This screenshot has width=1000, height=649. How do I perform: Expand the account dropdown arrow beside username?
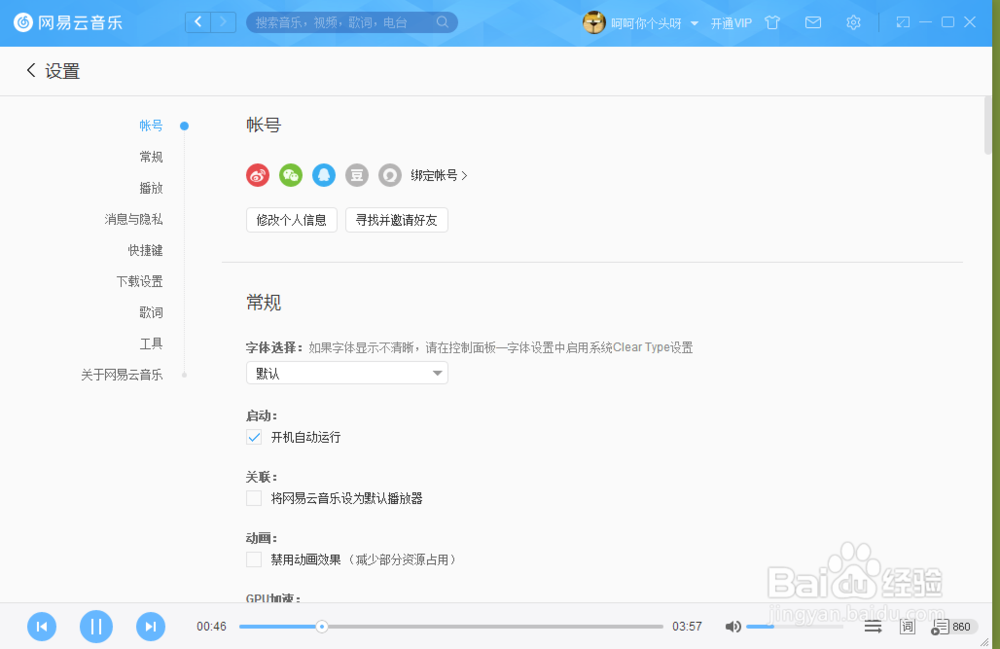click(695, 24)
